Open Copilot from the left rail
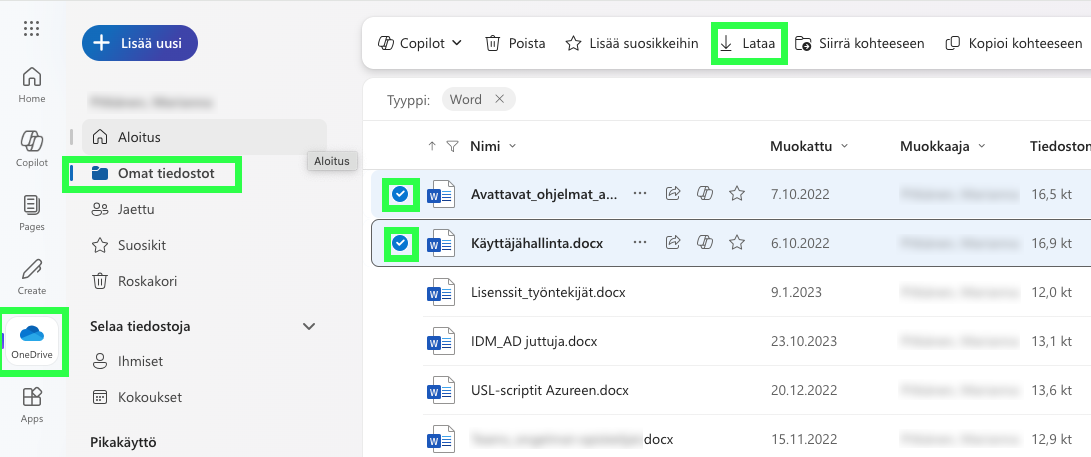 [x=31, y=149]
